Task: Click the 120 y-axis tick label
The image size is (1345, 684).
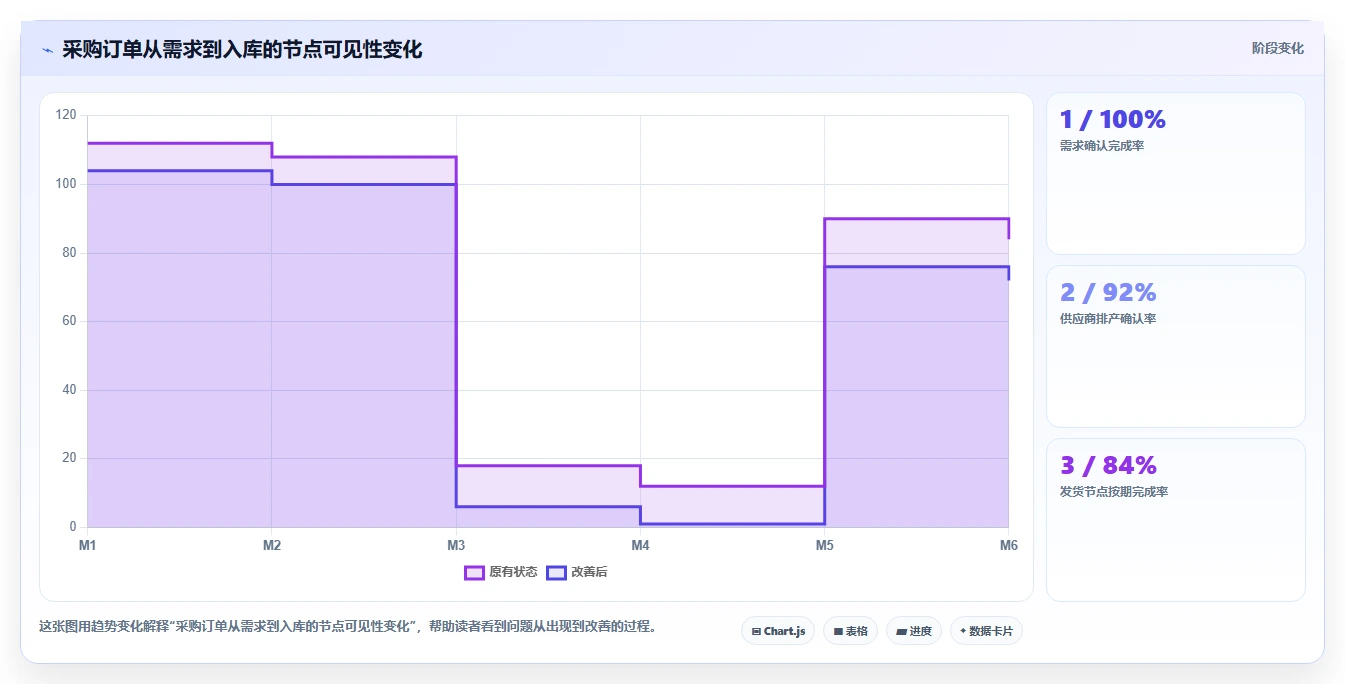Action: (66, 115)
